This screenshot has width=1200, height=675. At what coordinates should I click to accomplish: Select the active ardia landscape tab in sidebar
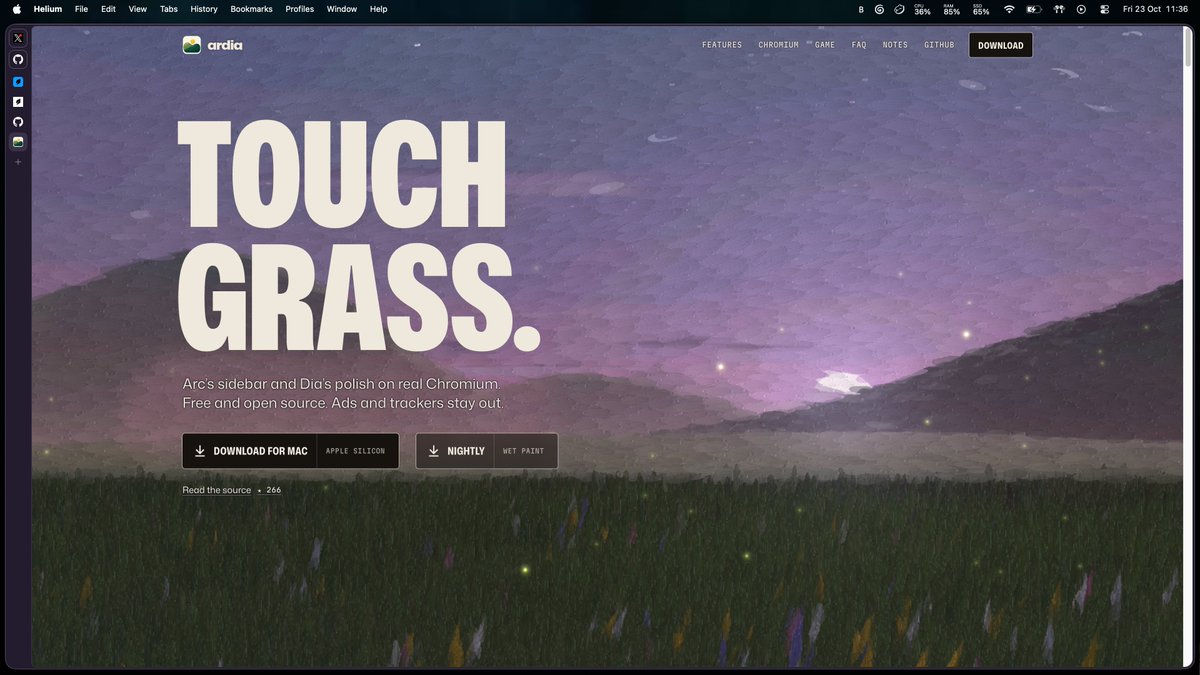pyautogui.click(x=18, y=142)
